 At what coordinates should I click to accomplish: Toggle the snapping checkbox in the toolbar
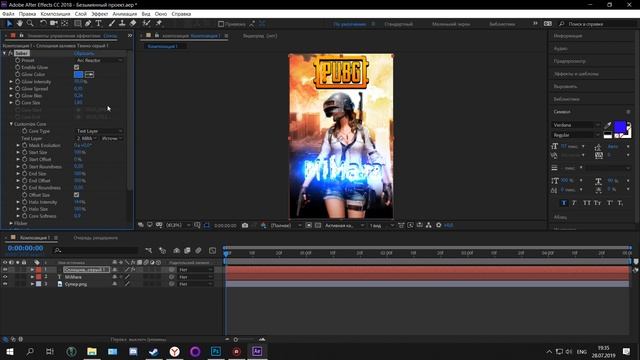[x=221, y=24]
